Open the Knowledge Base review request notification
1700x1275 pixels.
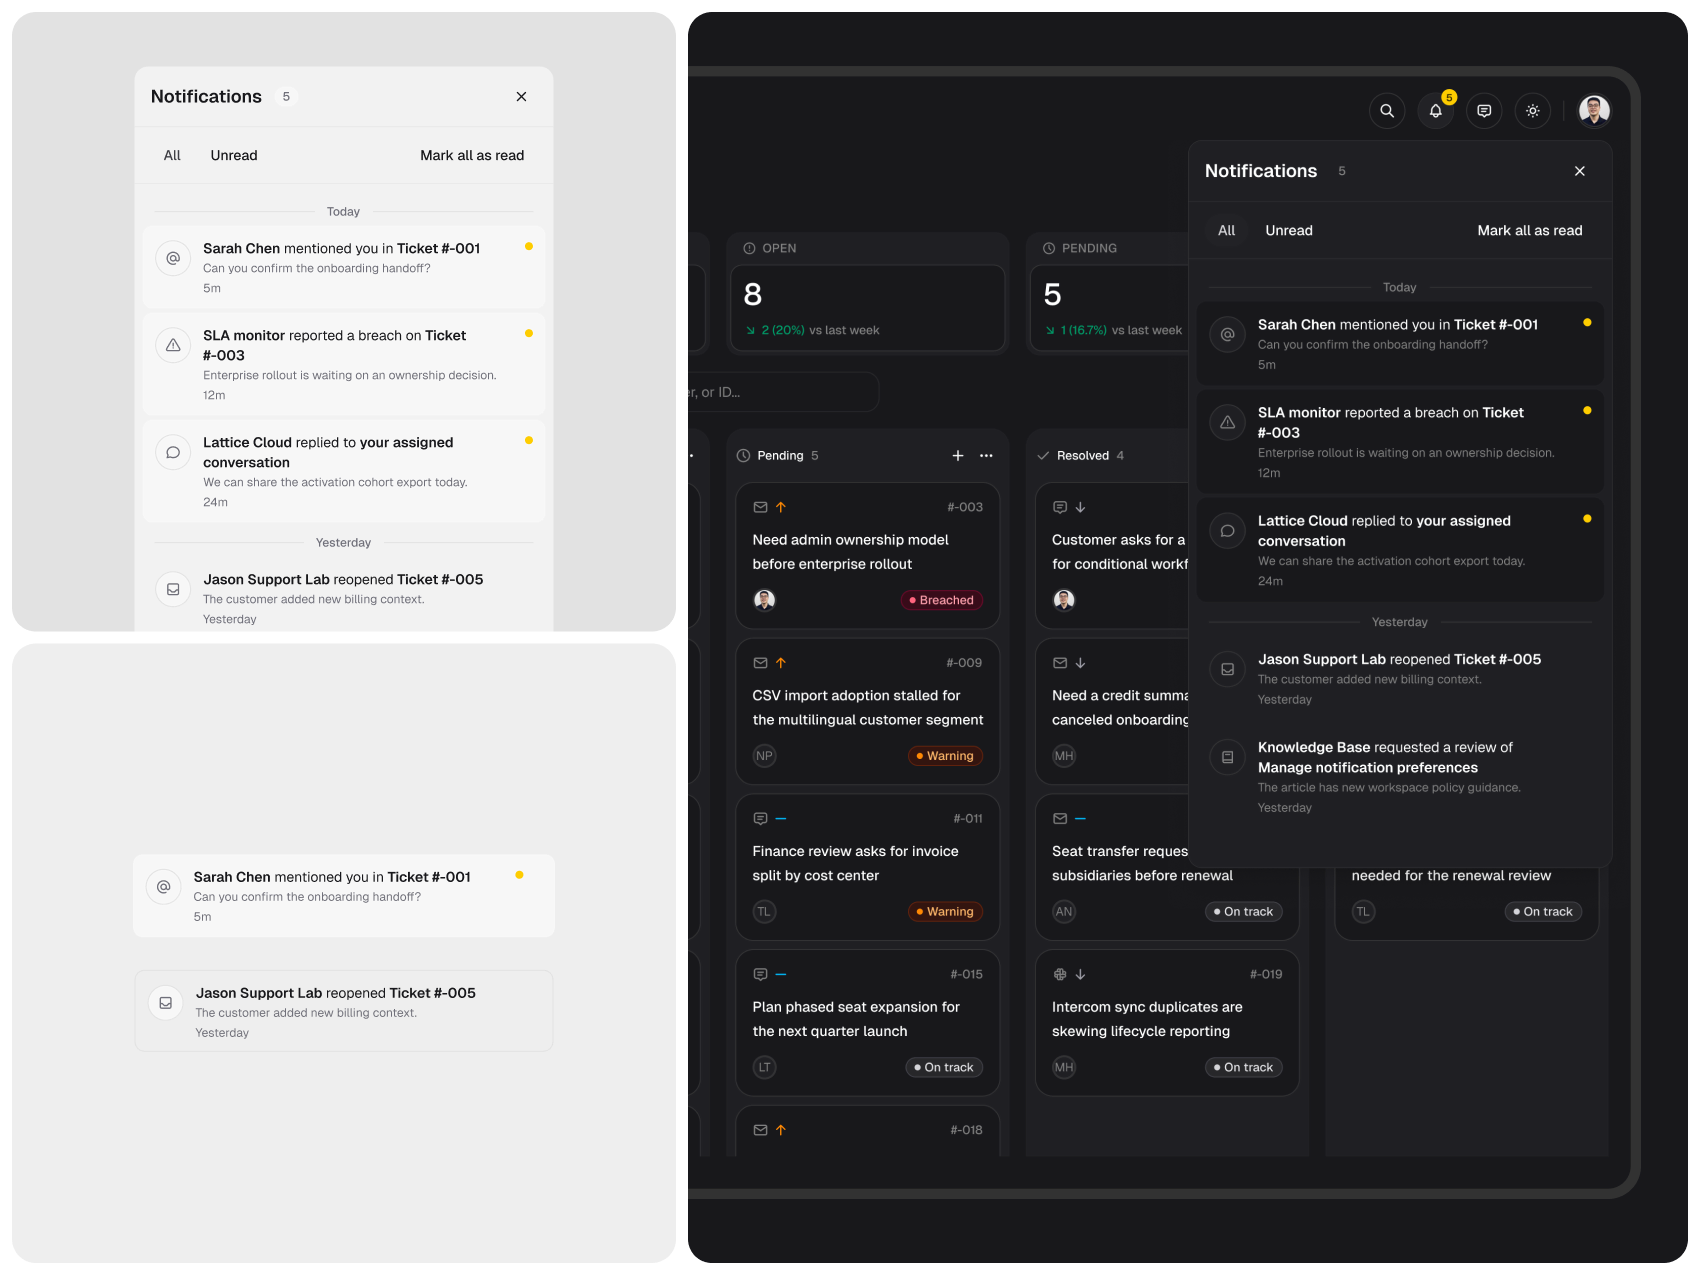[x=1400, y=777]
